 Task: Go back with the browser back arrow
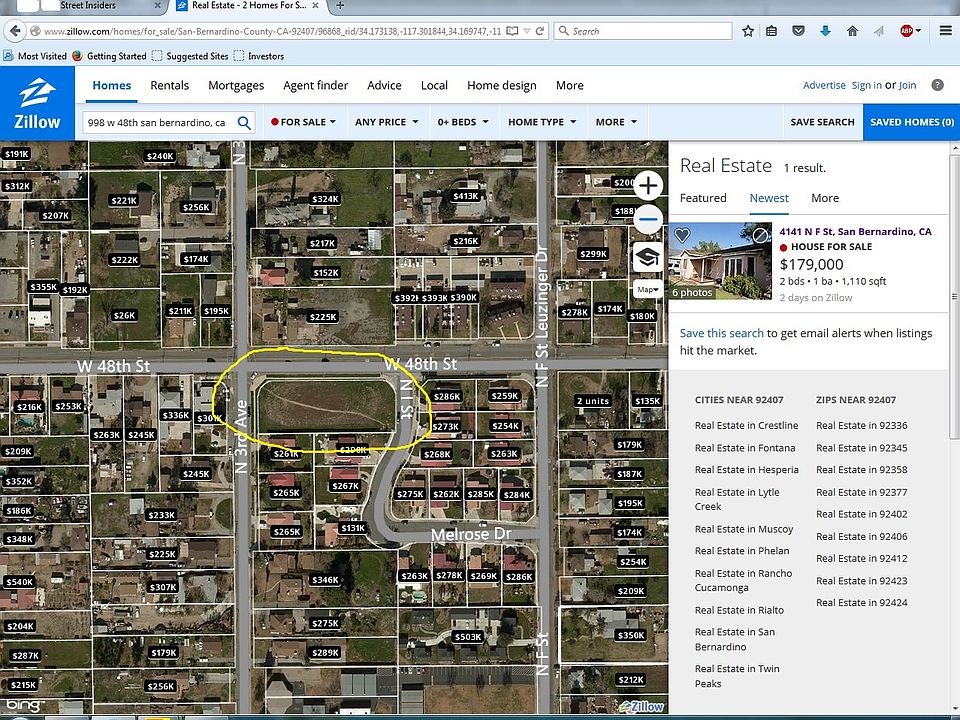(15, 31)
